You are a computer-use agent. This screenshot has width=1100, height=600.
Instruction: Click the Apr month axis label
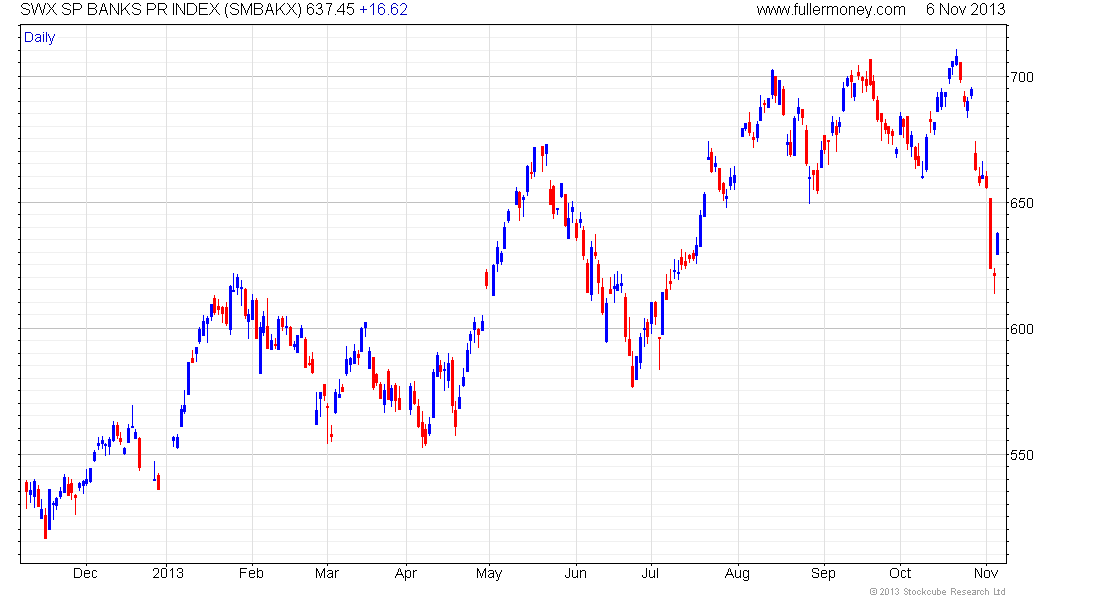[x=405, y=574]
